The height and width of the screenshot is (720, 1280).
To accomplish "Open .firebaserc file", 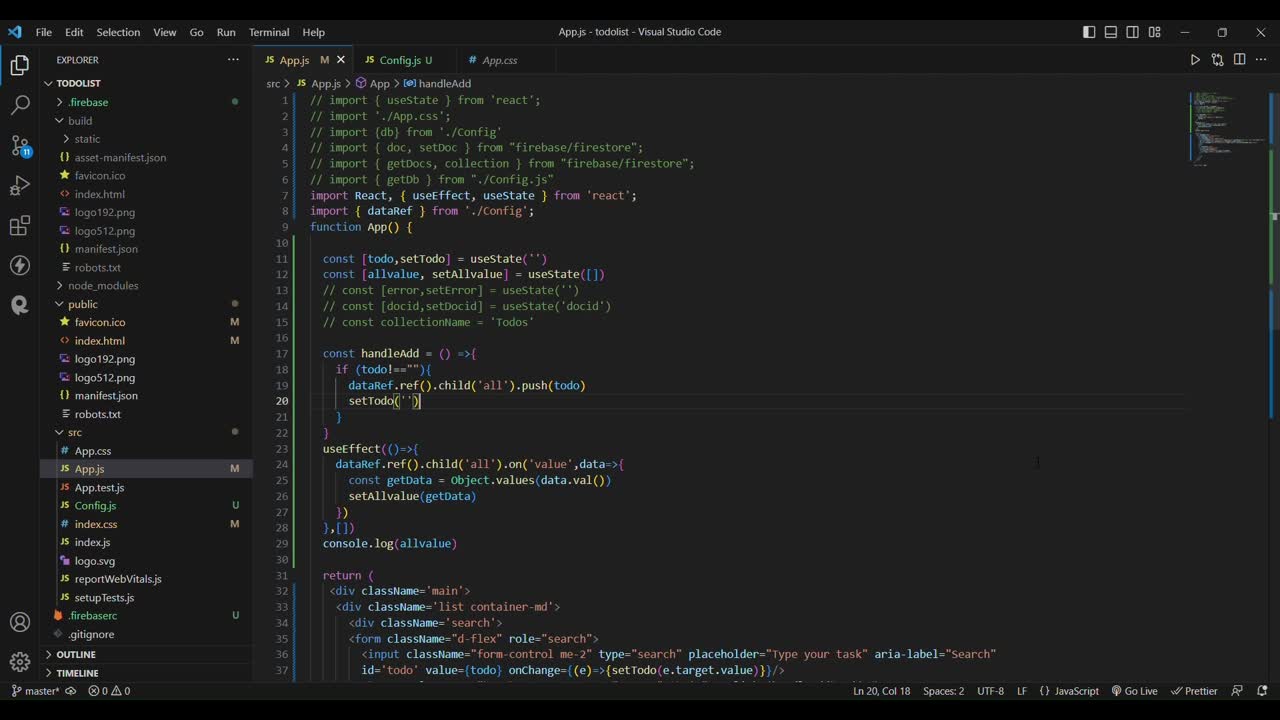I will (92, 616).
